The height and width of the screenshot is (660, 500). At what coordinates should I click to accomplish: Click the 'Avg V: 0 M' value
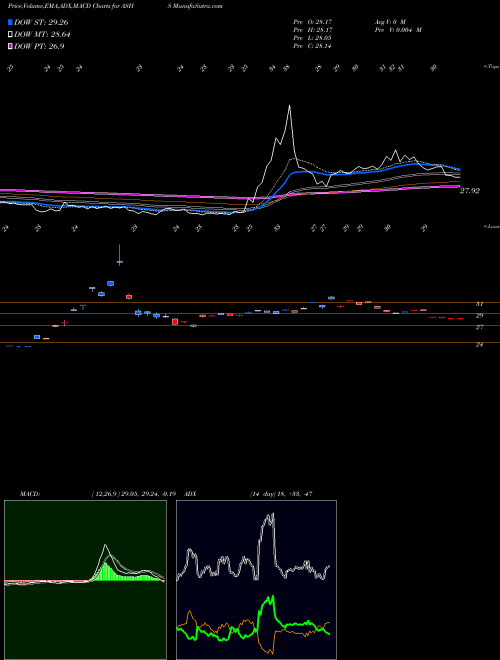[389, 21]
